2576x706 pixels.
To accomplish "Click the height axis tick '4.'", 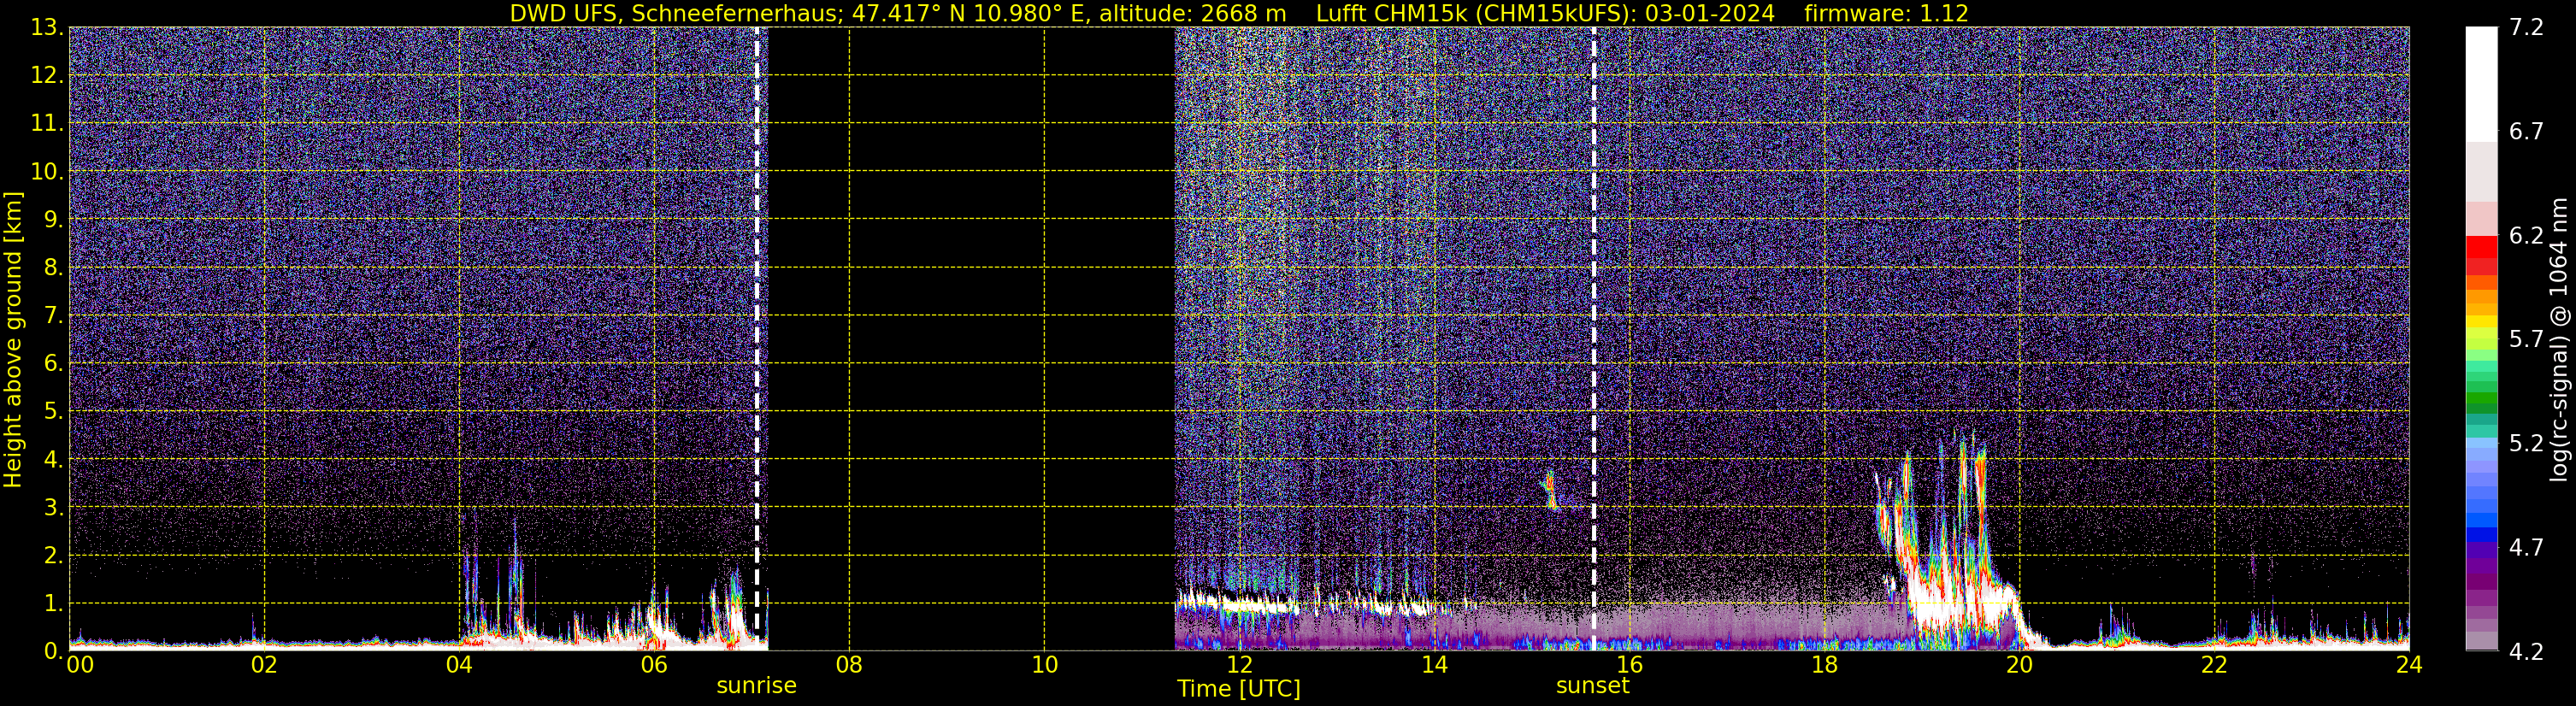I will coord(53,460).
